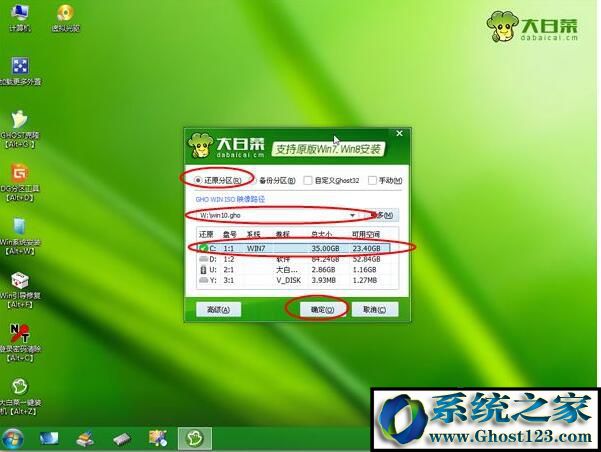Click the gray drive taskbar icon
601x452 pixels.
[122, 439]
